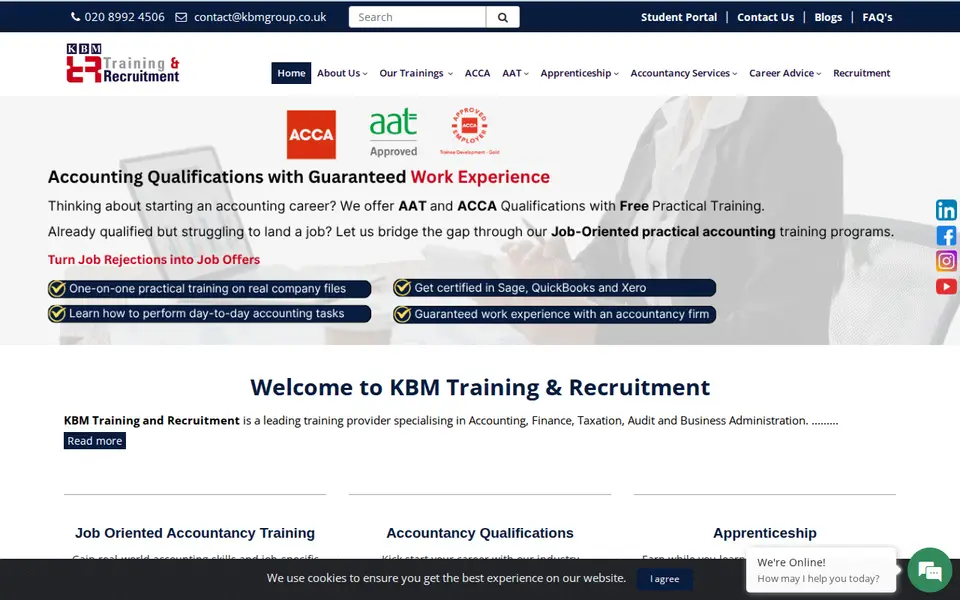Click Turn Job Rejections into Job Offers text
The image size is (960, 600).
pos(154,260)
